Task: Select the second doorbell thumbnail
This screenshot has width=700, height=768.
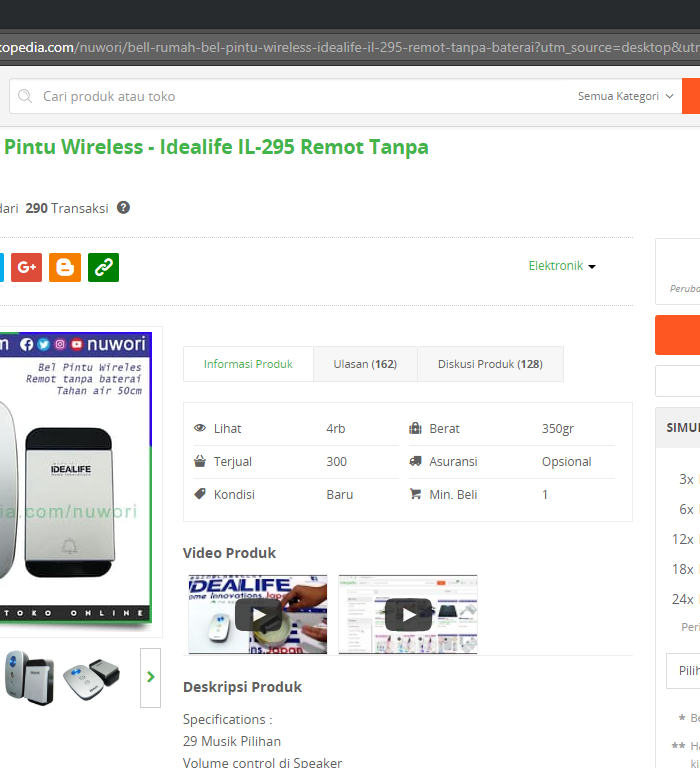Action: point(92,679)
